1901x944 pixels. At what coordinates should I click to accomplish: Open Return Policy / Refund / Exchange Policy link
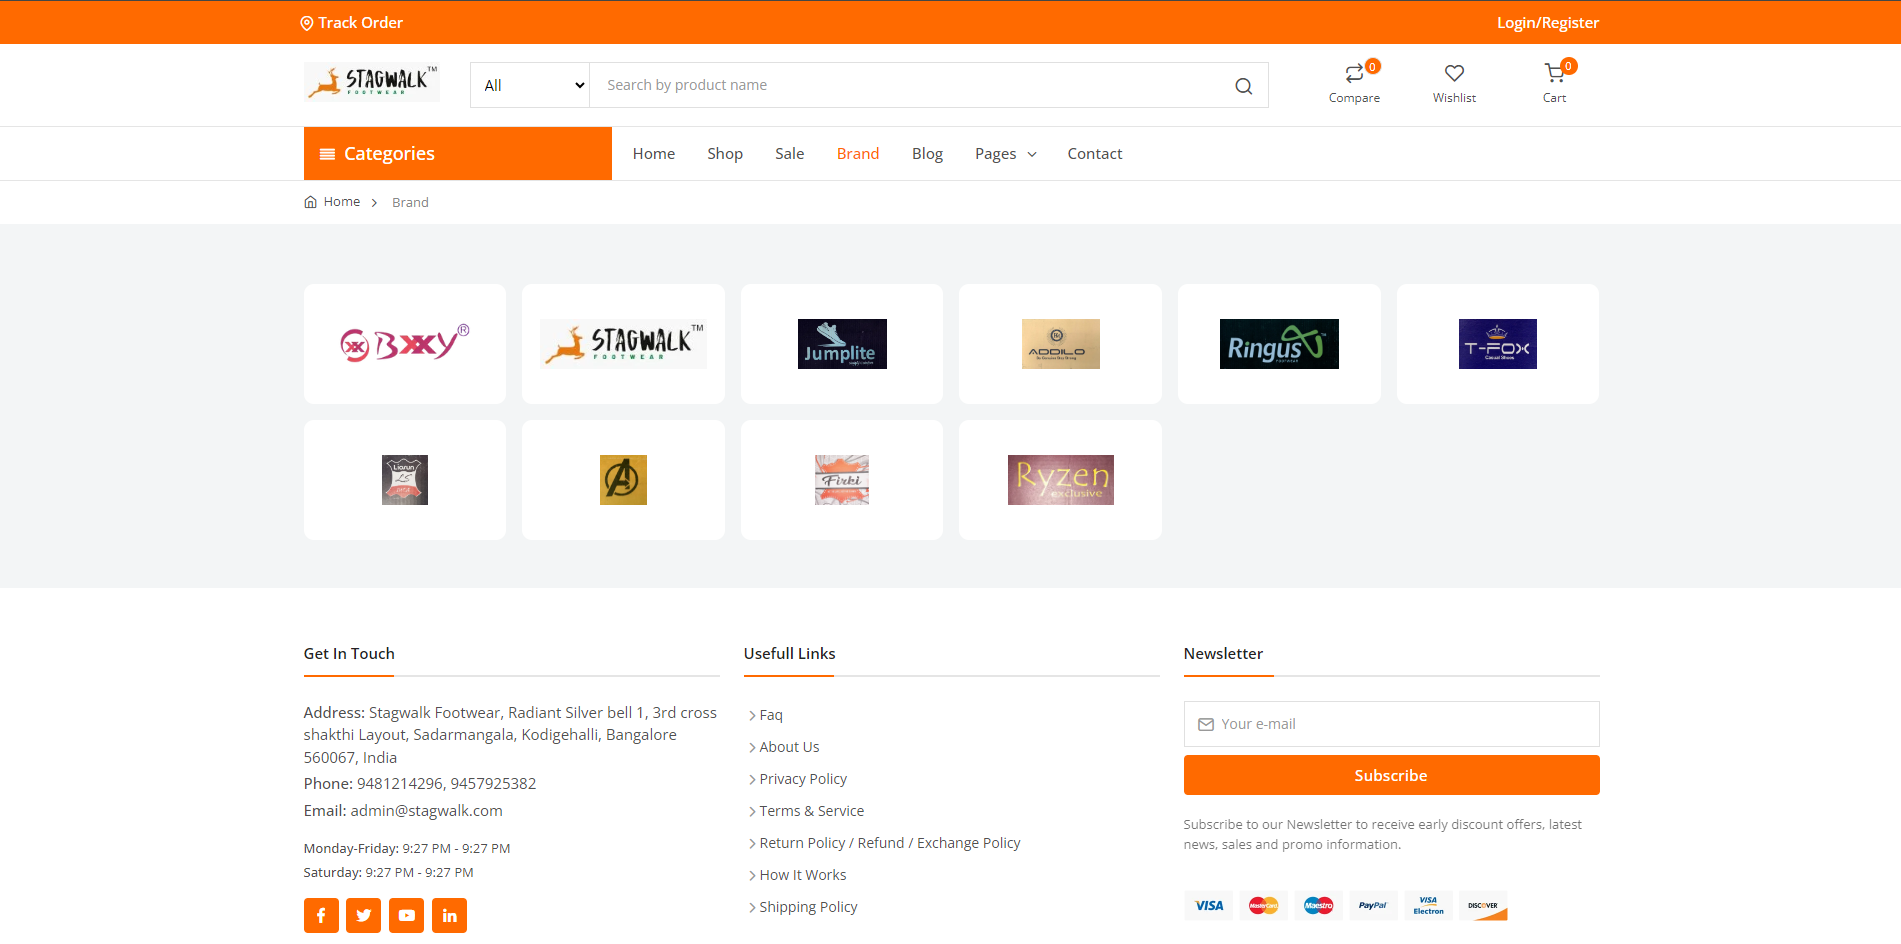point(890,843)
